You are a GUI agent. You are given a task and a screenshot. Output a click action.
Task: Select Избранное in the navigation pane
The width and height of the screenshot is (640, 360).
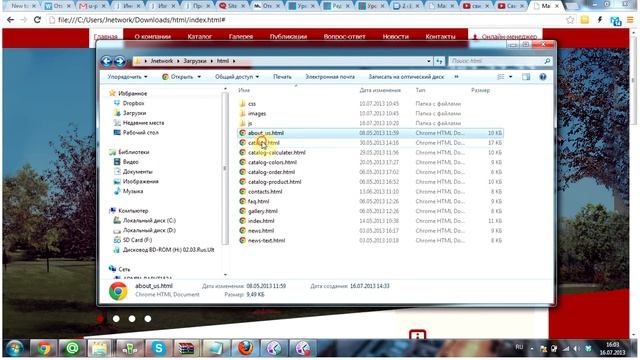click(x=132, y=93)
